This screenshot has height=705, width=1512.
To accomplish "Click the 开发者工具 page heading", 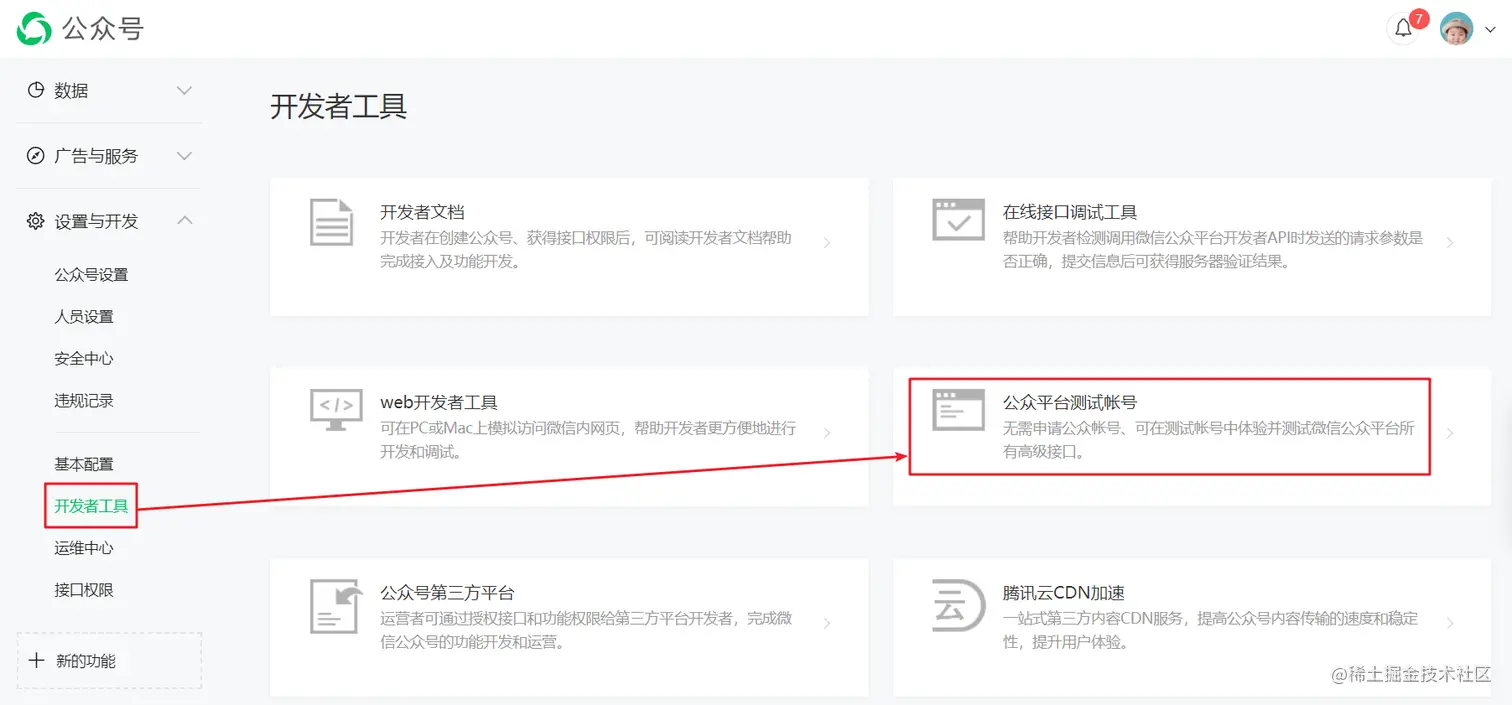I will click(x=339, y=106).
